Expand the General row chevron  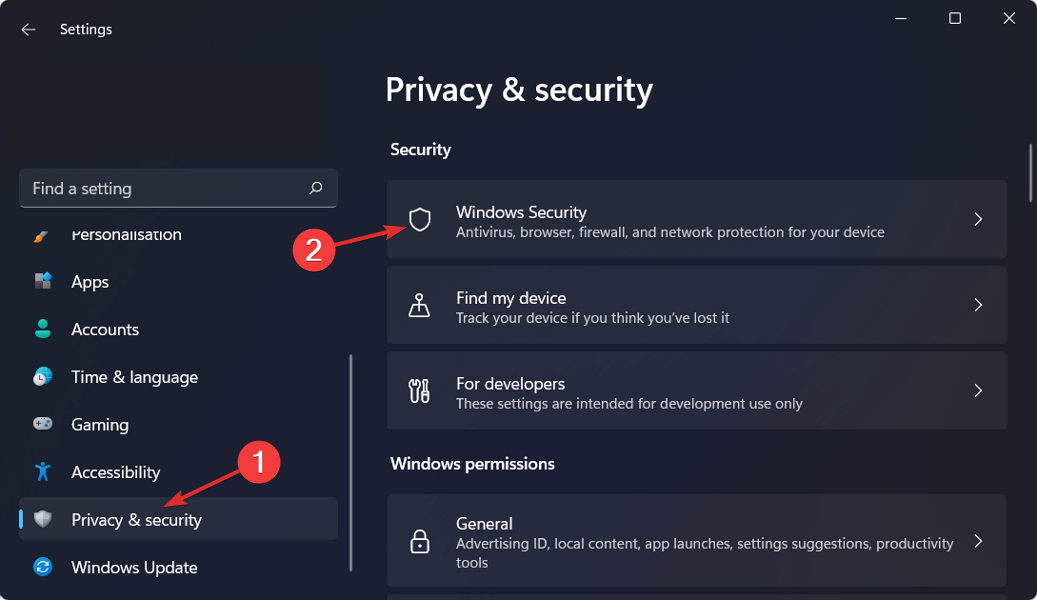[978, 541]
